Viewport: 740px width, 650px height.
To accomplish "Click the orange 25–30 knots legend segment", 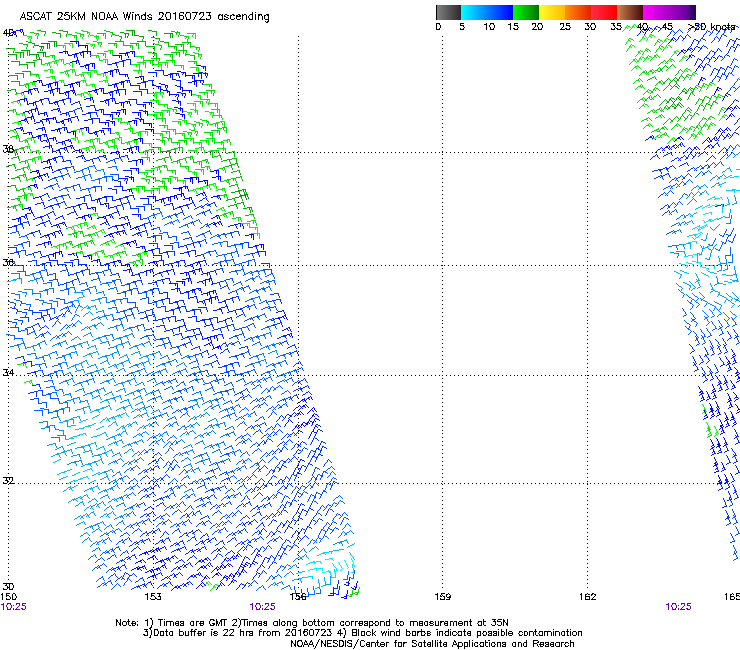I will [578, 12].
